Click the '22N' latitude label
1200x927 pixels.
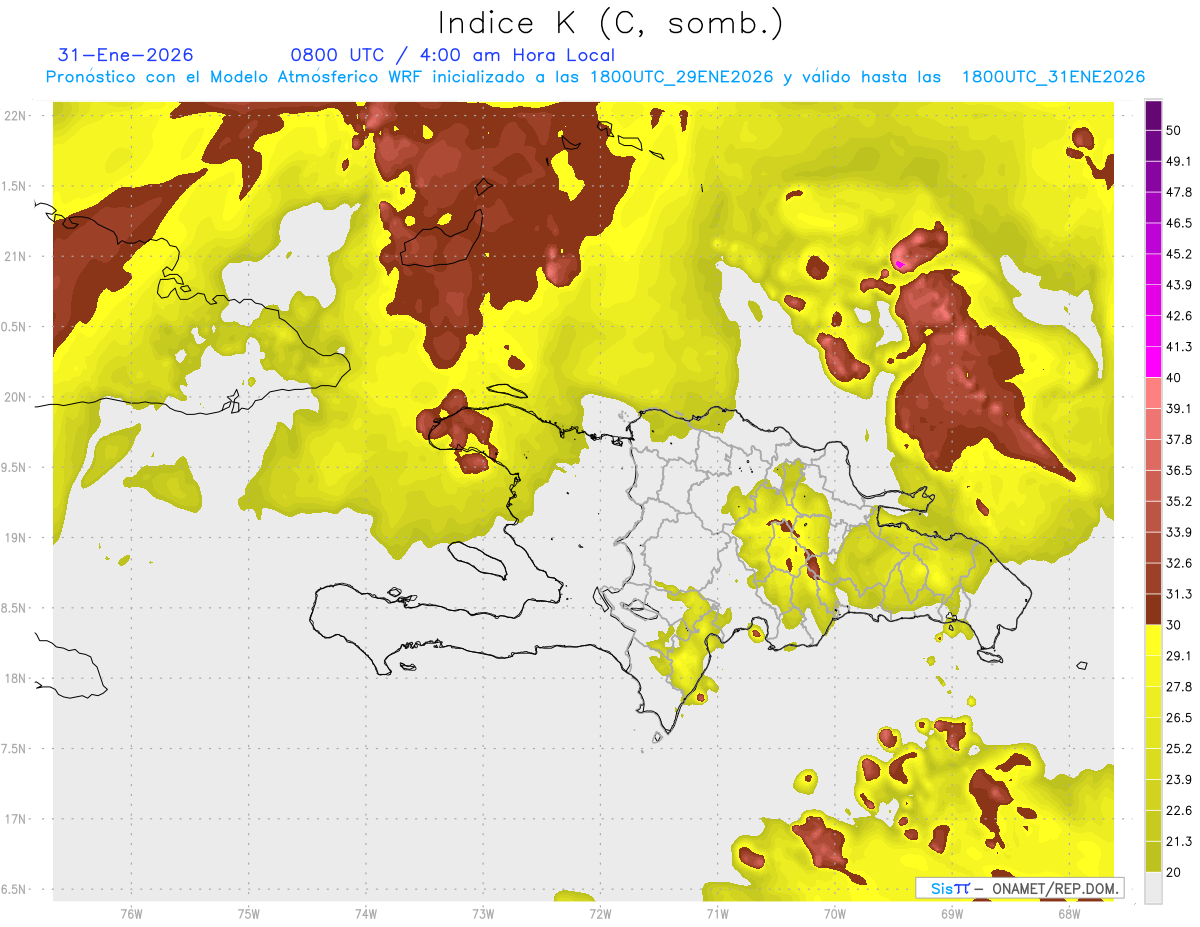click(x=16, y=115)
